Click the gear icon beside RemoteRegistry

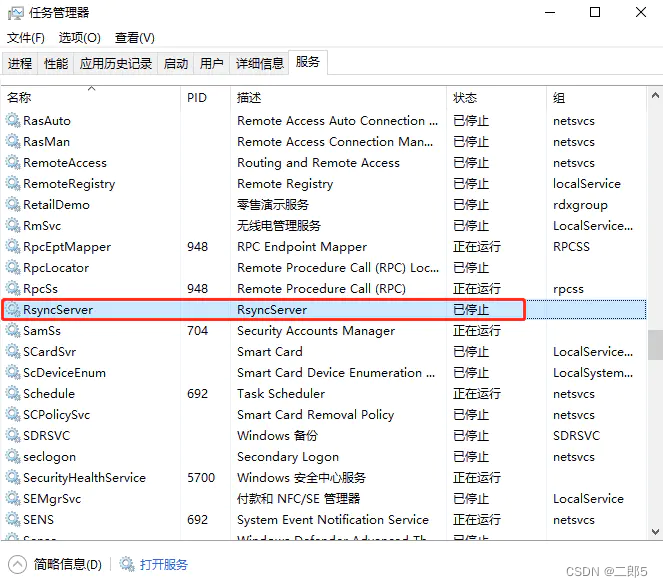[x=13, y=183]
